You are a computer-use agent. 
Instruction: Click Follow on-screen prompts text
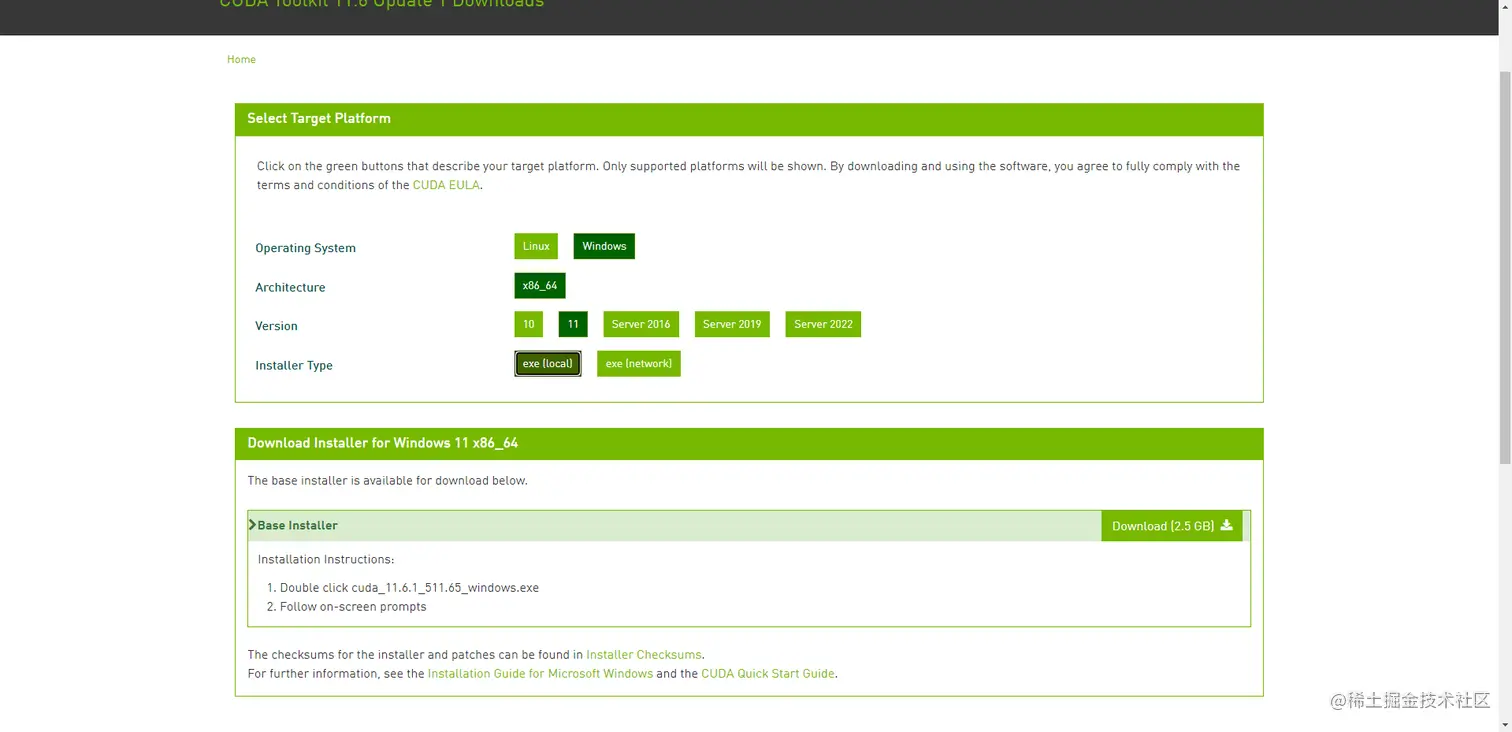pos(353,607)
